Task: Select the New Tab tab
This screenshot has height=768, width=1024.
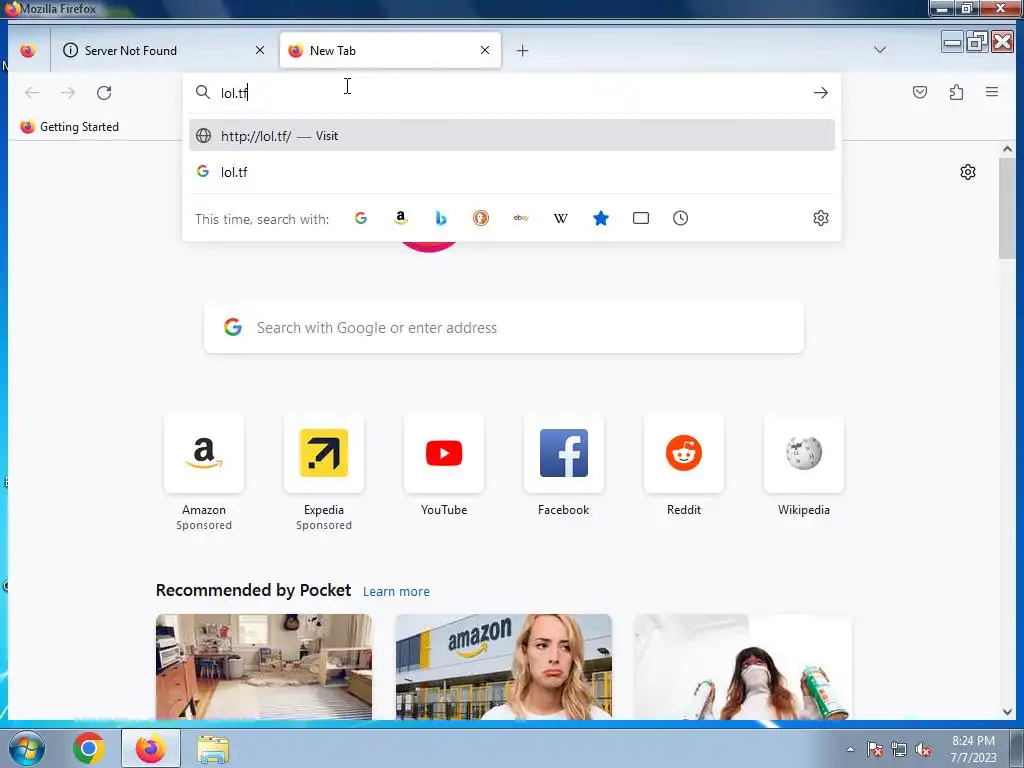Action: click(x=390, y=50)
